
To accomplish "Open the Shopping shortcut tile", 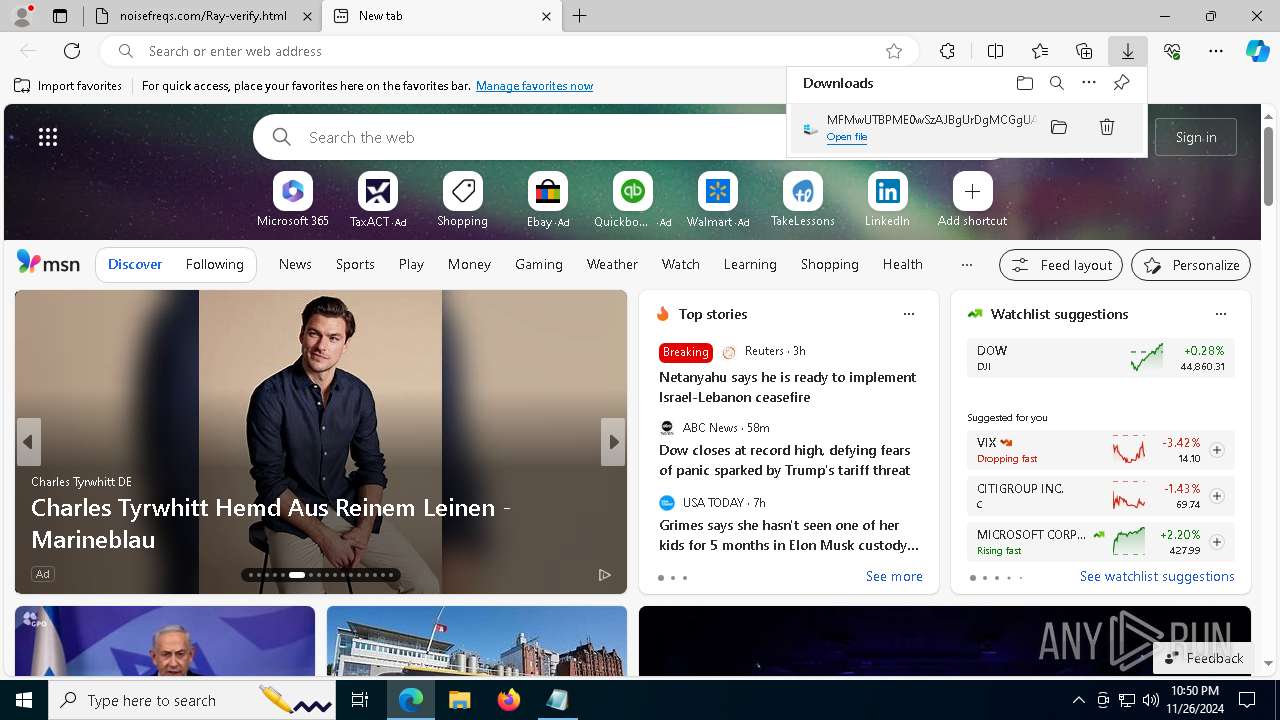I will 462,199.
